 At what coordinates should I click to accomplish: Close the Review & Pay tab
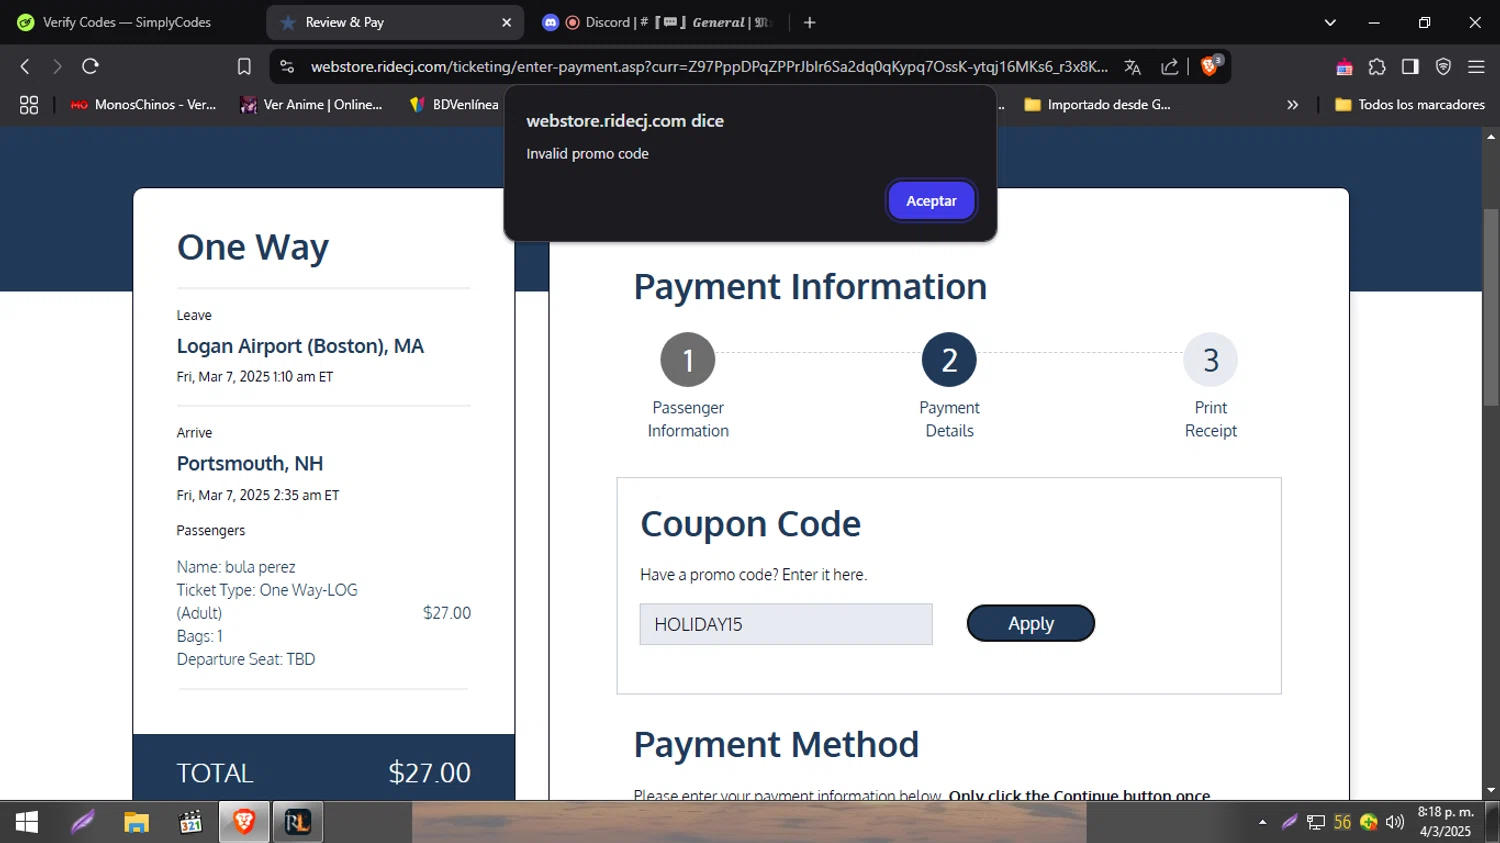(x=506, y=22)
